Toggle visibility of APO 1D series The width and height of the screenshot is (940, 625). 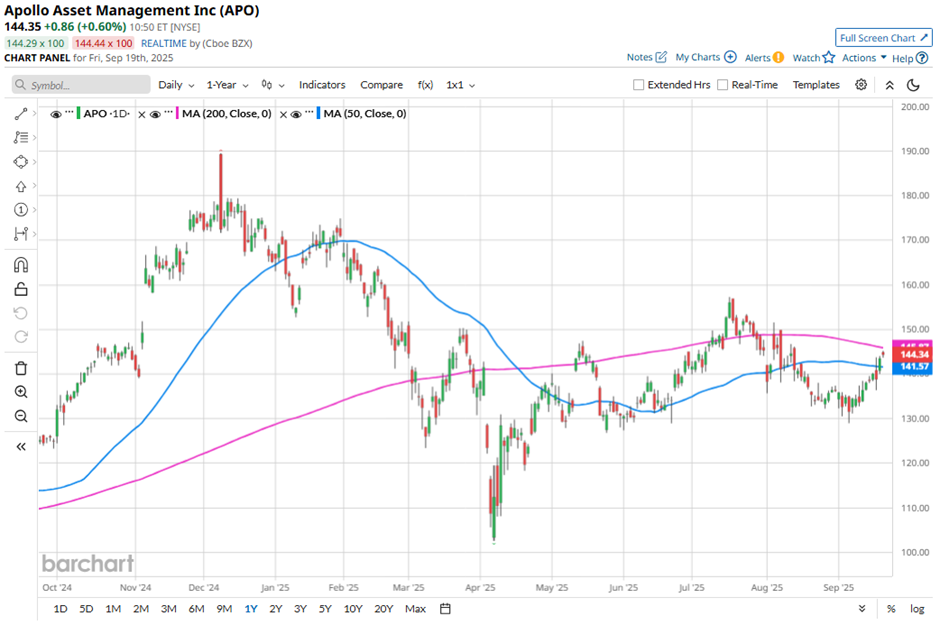tap(56, 114)
